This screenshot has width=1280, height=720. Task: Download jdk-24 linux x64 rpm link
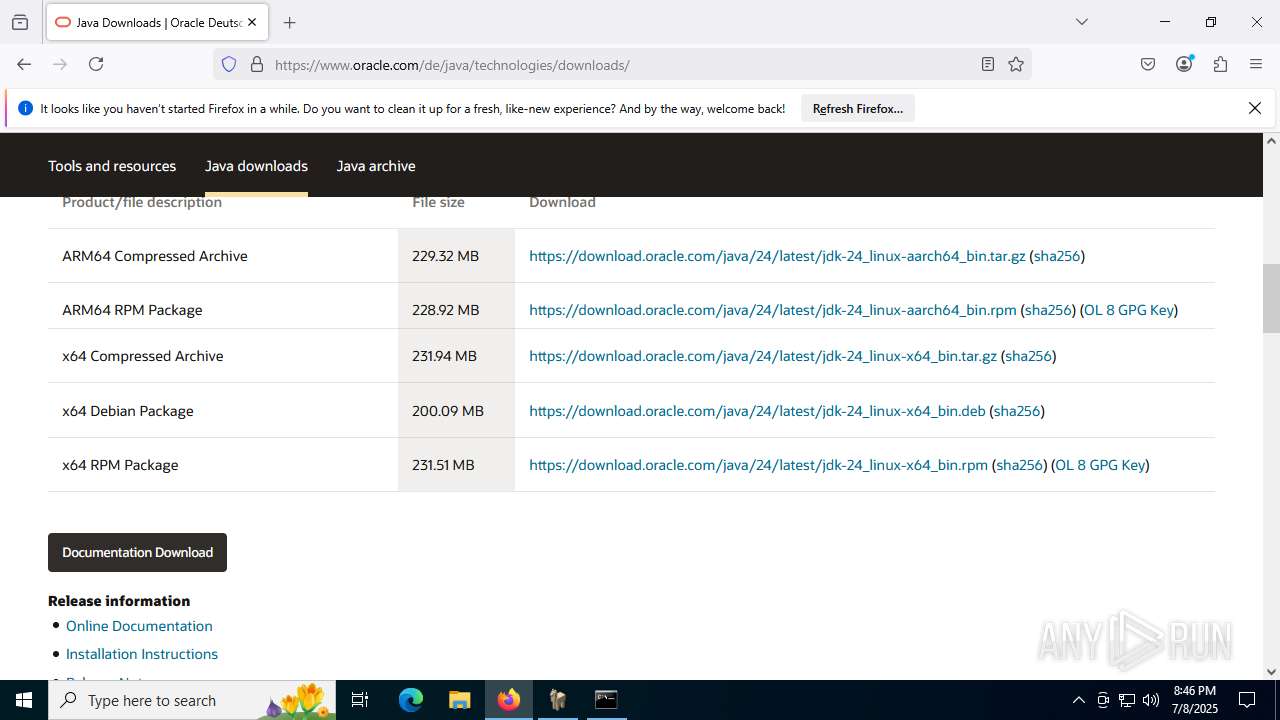(x=758, y=465)
